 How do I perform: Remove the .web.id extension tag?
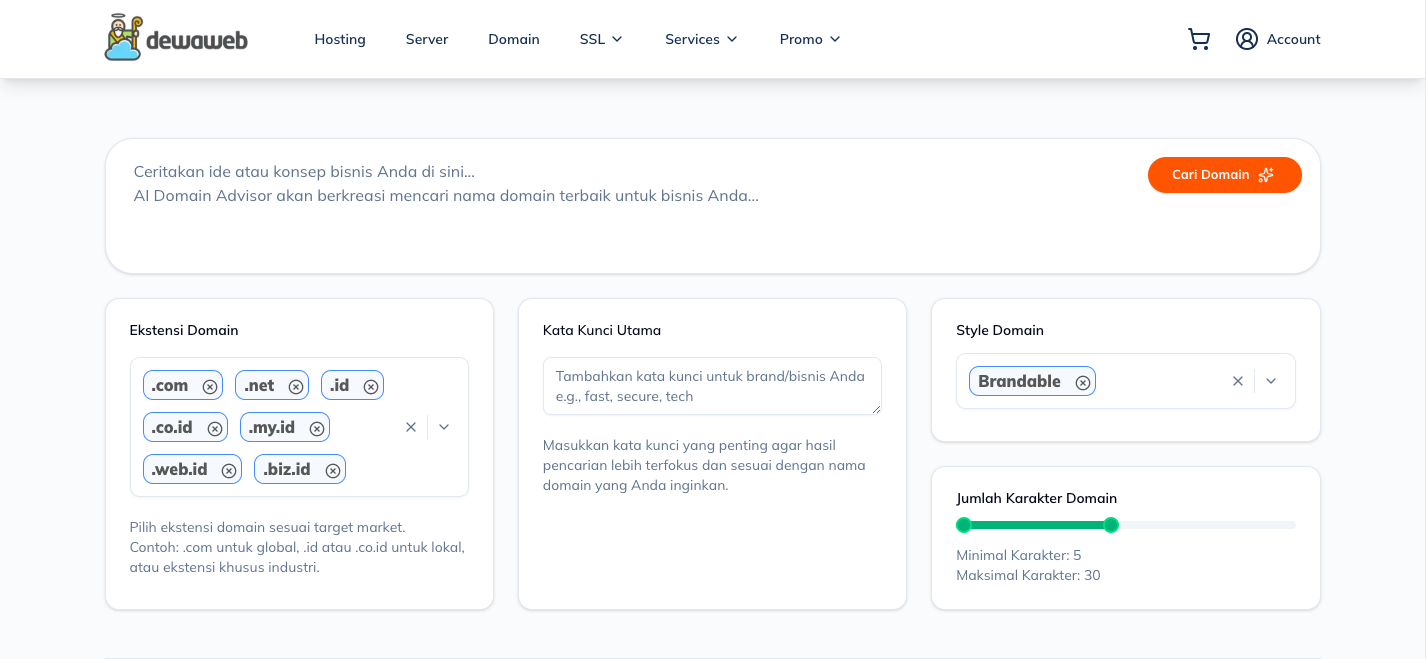pyautogui.click(x=229, y=470)
